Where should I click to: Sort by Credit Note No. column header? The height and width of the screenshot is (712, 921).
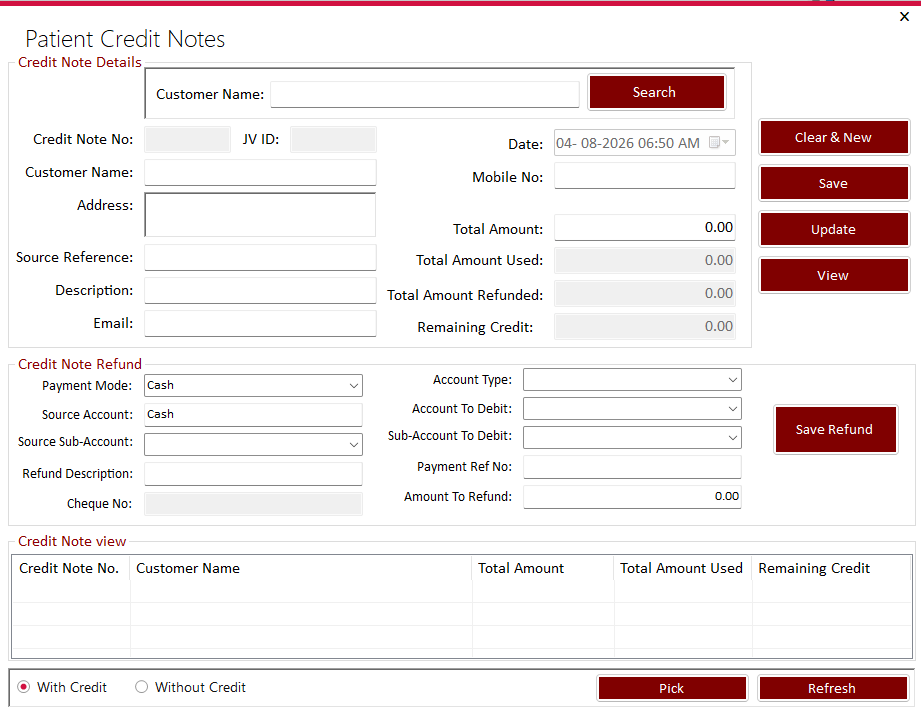click(x=70, y=568)
